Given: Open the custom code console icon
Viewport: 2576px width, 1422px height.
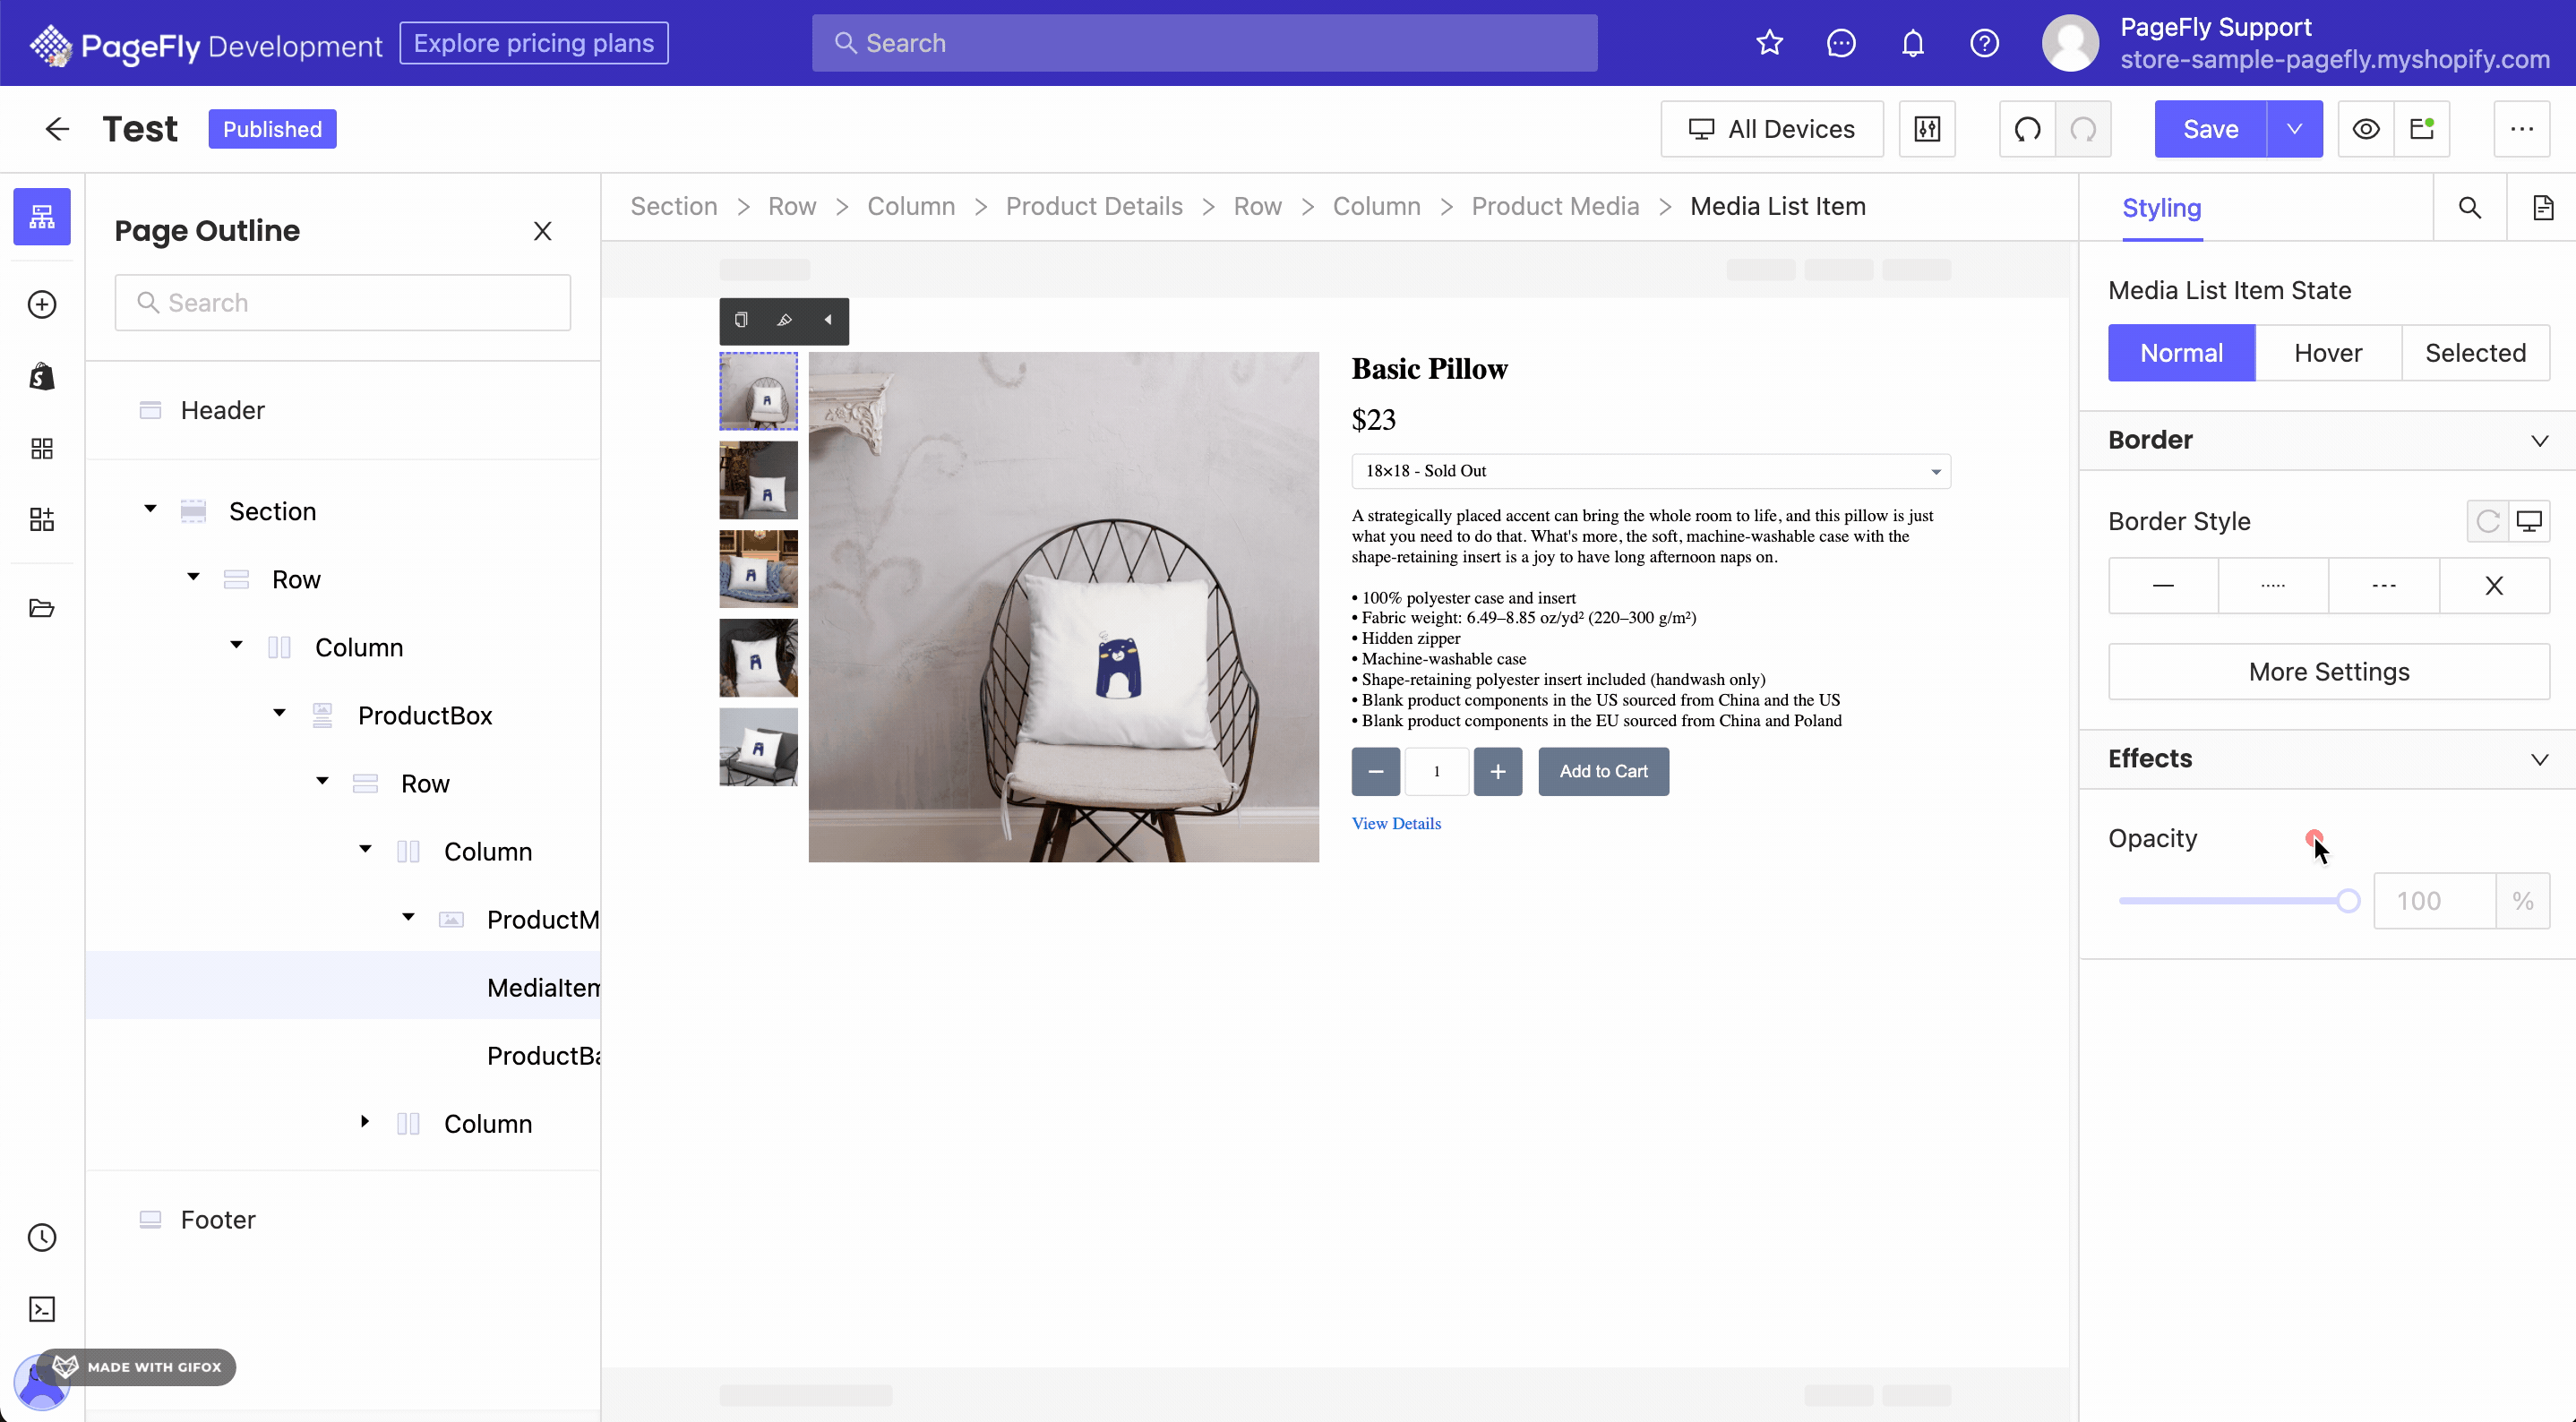Looking at the screenshot, I should click(x=42, y=1309).
